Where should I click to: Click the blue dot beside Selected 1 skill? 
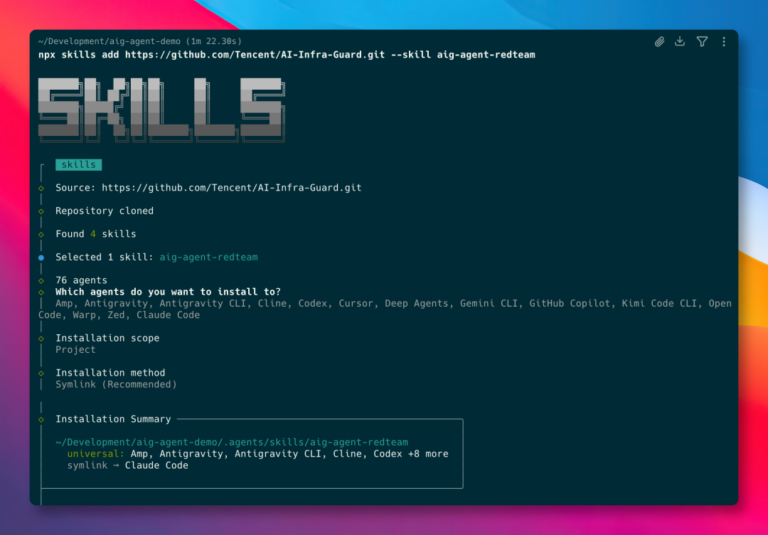(41, 257)
